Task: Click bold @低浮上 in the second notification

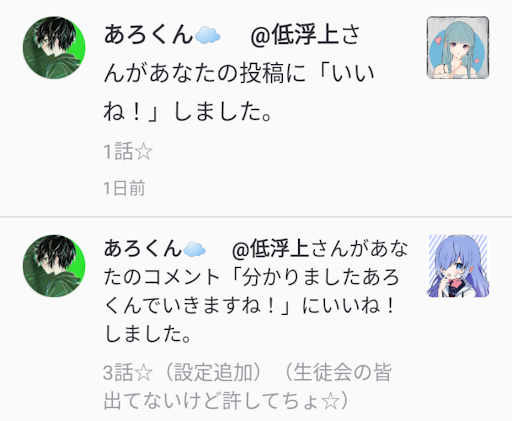Action: point(270,249)
